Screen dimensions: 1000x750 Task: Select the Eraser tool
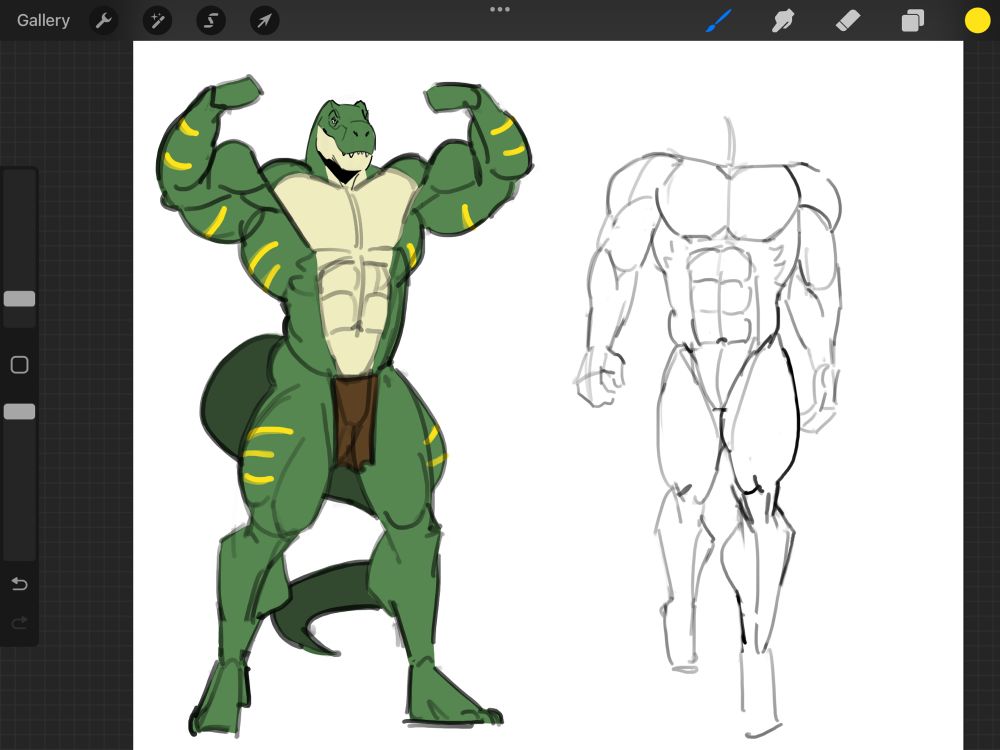click(x=848, y=21)
